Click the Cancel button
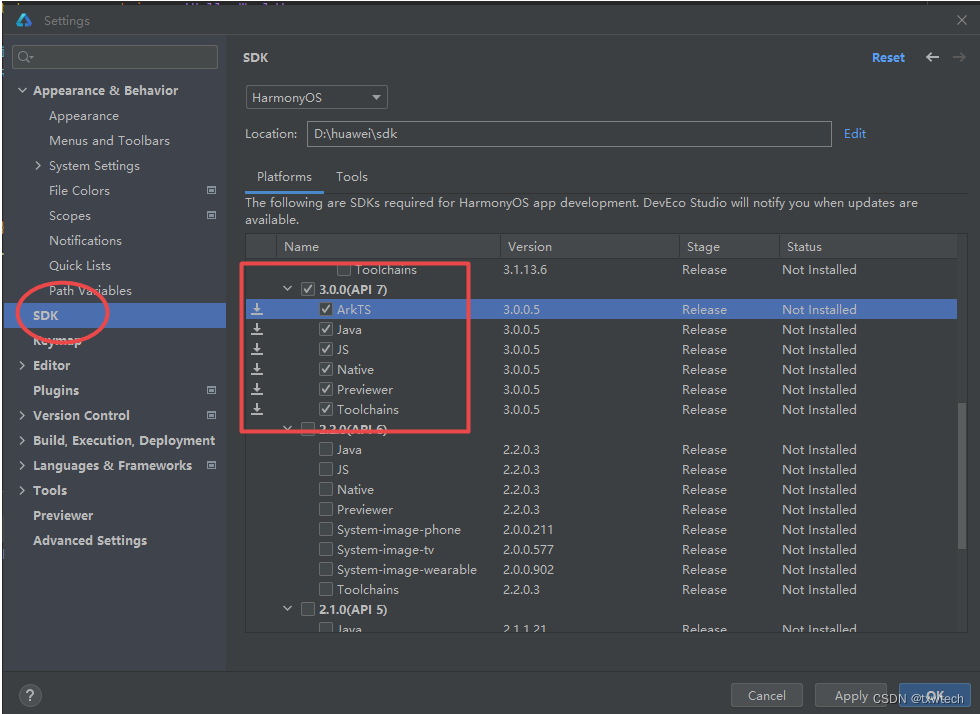This screenshot has width=980, height=714. [766, 695]
